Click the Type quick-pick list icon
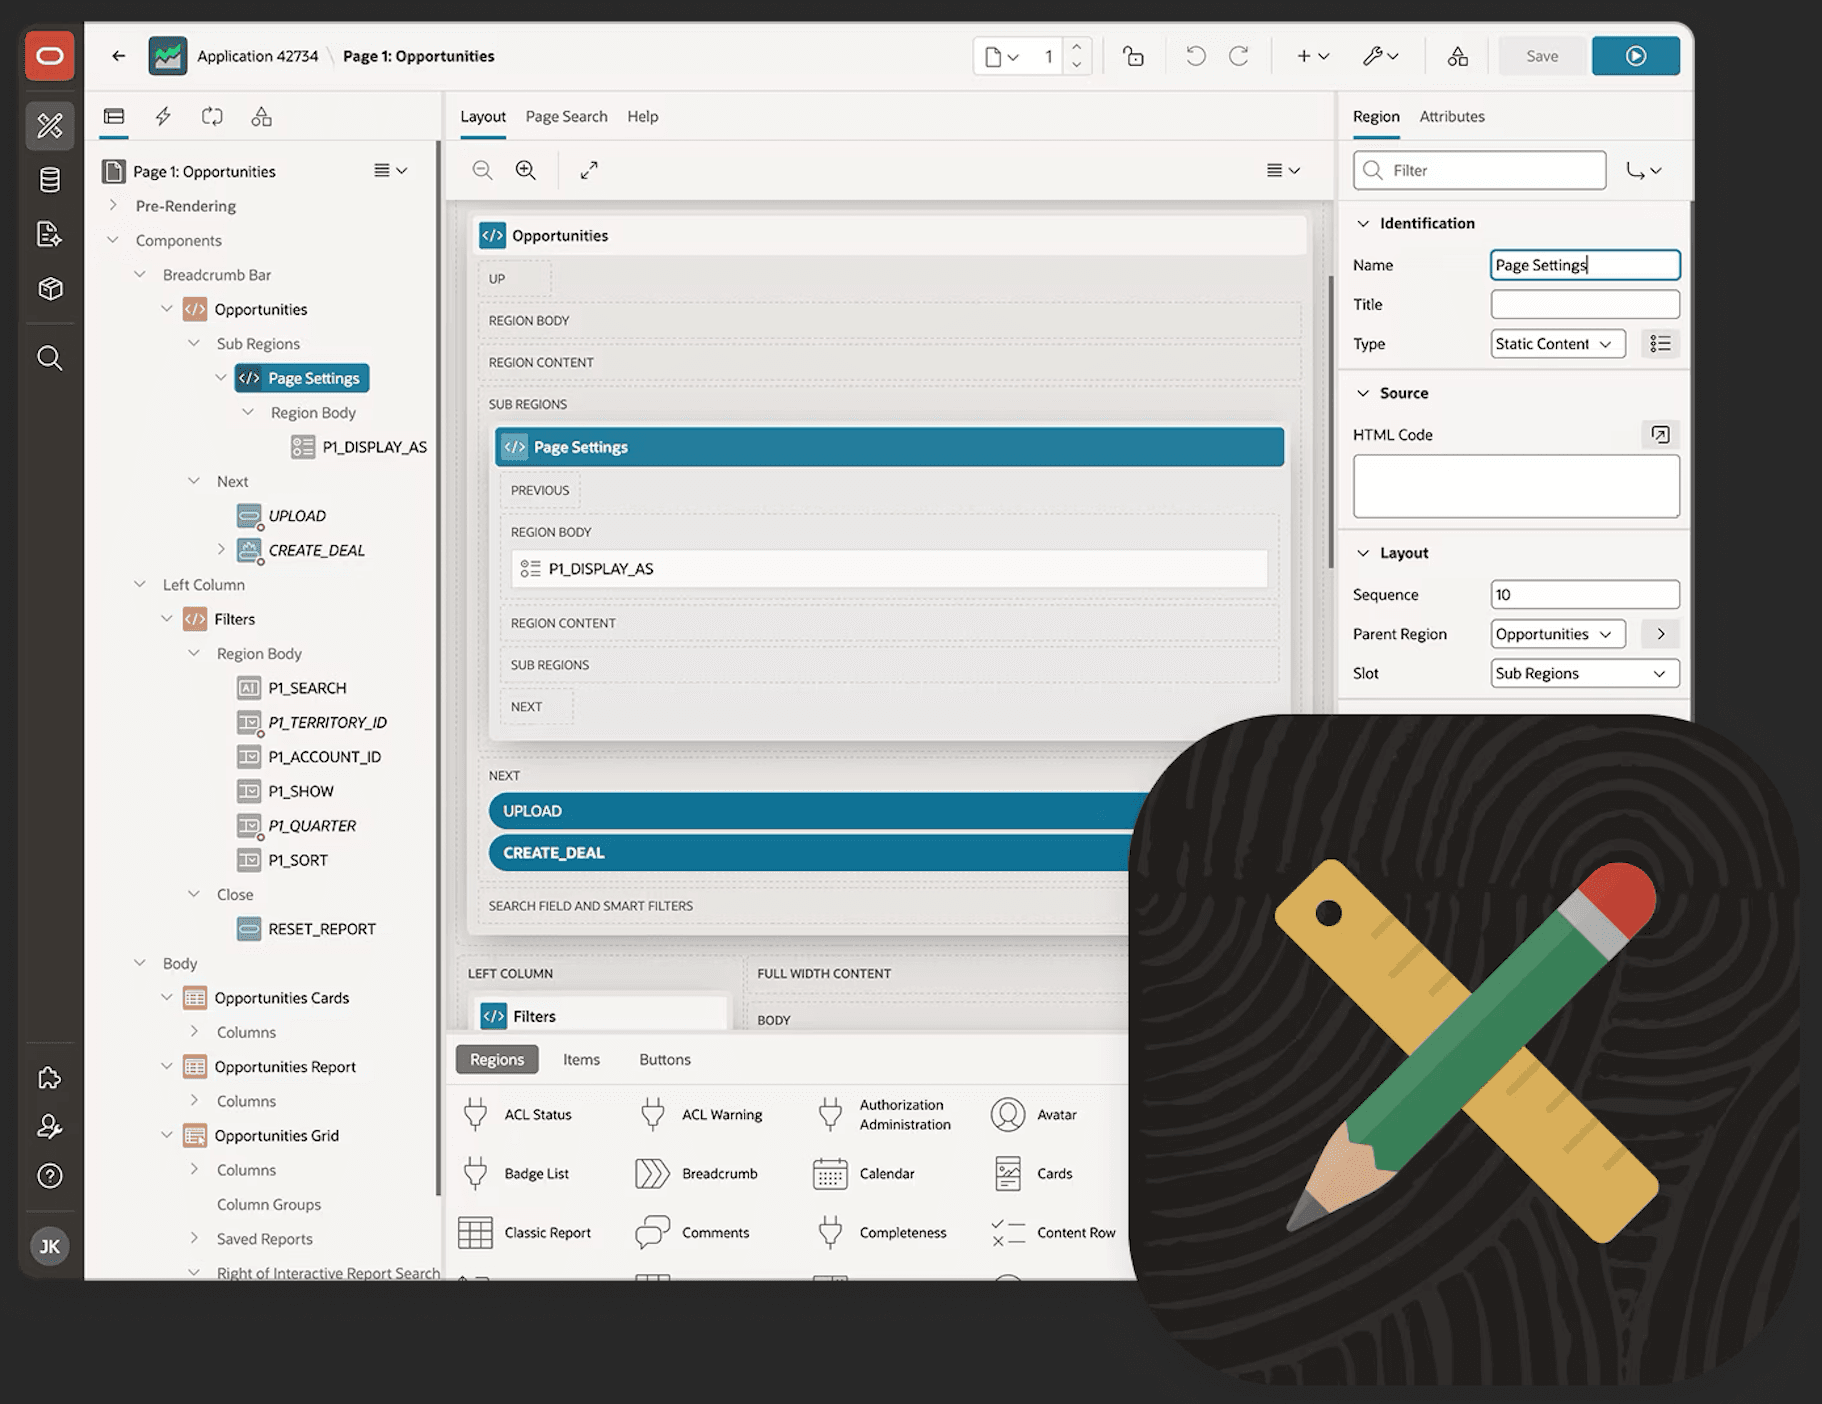Image resolution: width=1822 pixels, height=1404 pixels. [x=1660, y=344]
